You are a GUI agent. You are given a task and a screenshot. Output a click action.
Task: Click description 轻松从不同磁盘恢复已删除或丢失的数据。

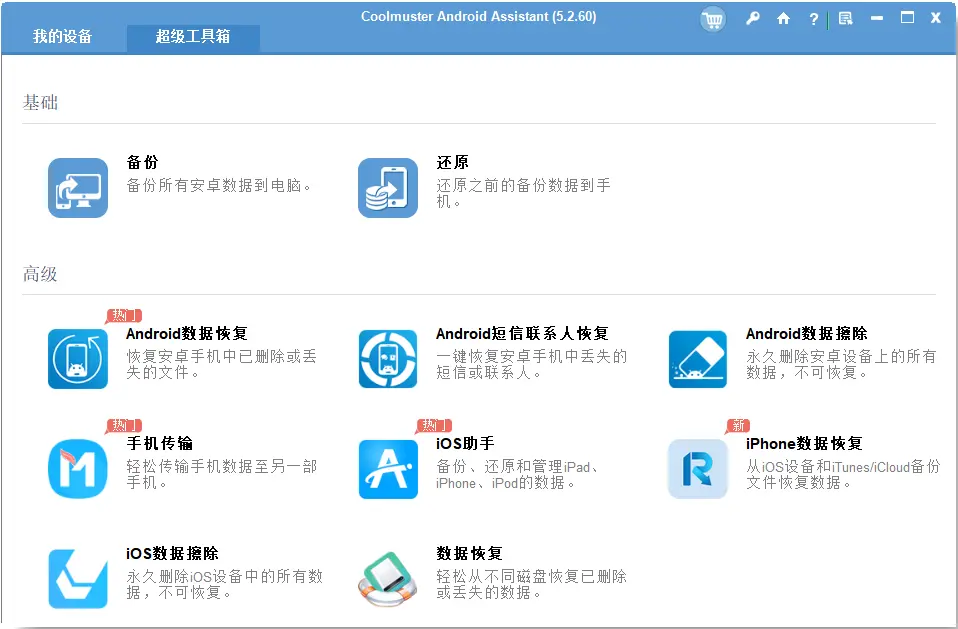click(532, 584)
